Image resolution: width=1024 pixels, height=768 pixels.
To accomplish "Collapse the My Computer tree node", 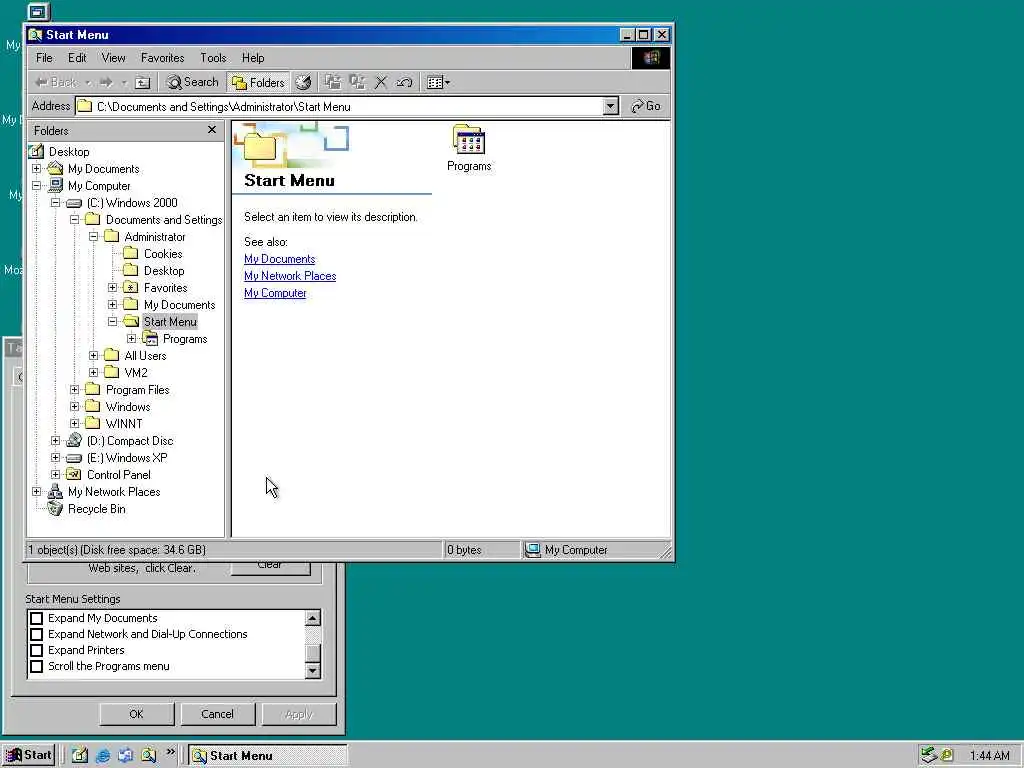I will pyautogui.click(x=37, y=185).
